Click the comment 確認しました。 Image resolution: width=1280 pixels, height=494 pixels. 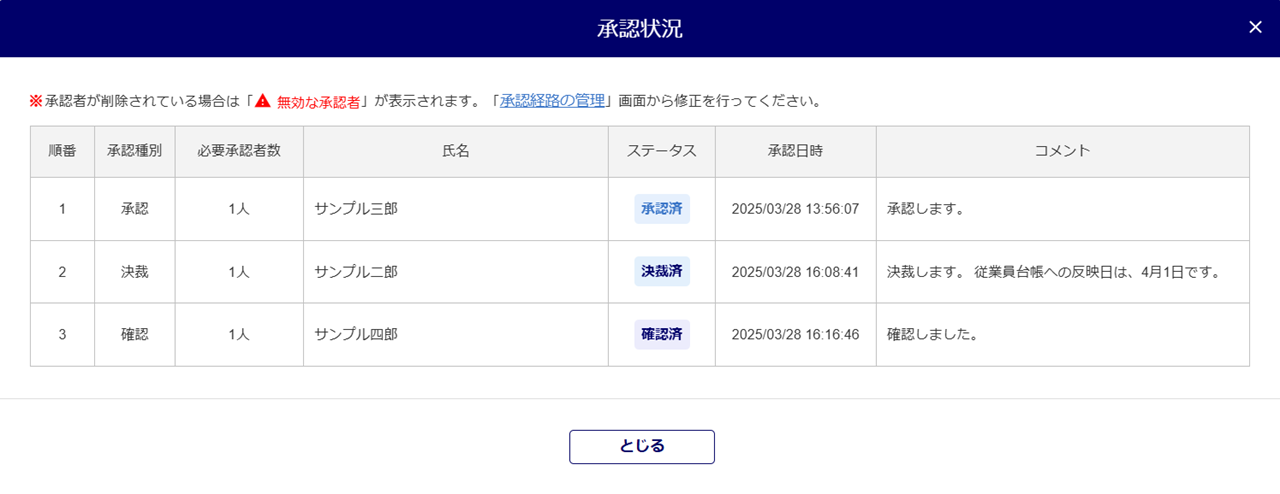click(932, 335)
